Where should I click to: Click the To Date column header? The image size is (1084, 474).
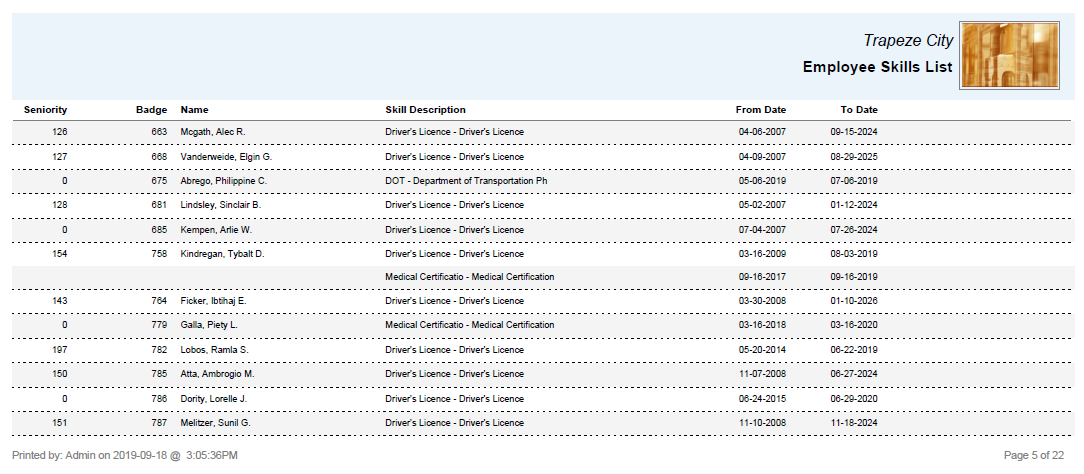pyautogui.click(x=859, y=110)
